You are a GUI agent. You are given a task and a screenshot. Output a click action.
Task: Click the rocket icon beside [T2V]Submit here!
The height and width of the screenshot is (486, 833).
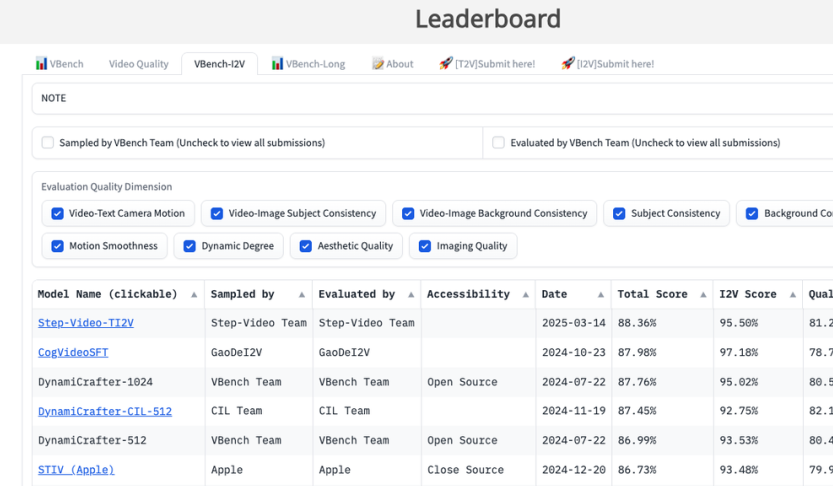point(445,64)
